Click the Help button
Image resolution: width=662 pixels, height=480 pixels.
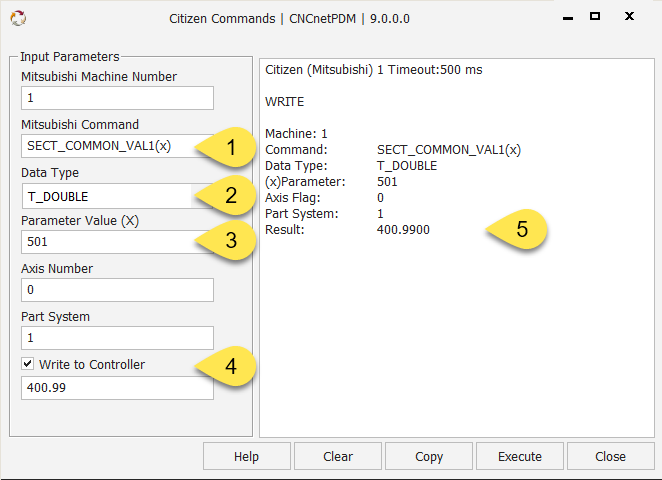(x=247, y=456)
